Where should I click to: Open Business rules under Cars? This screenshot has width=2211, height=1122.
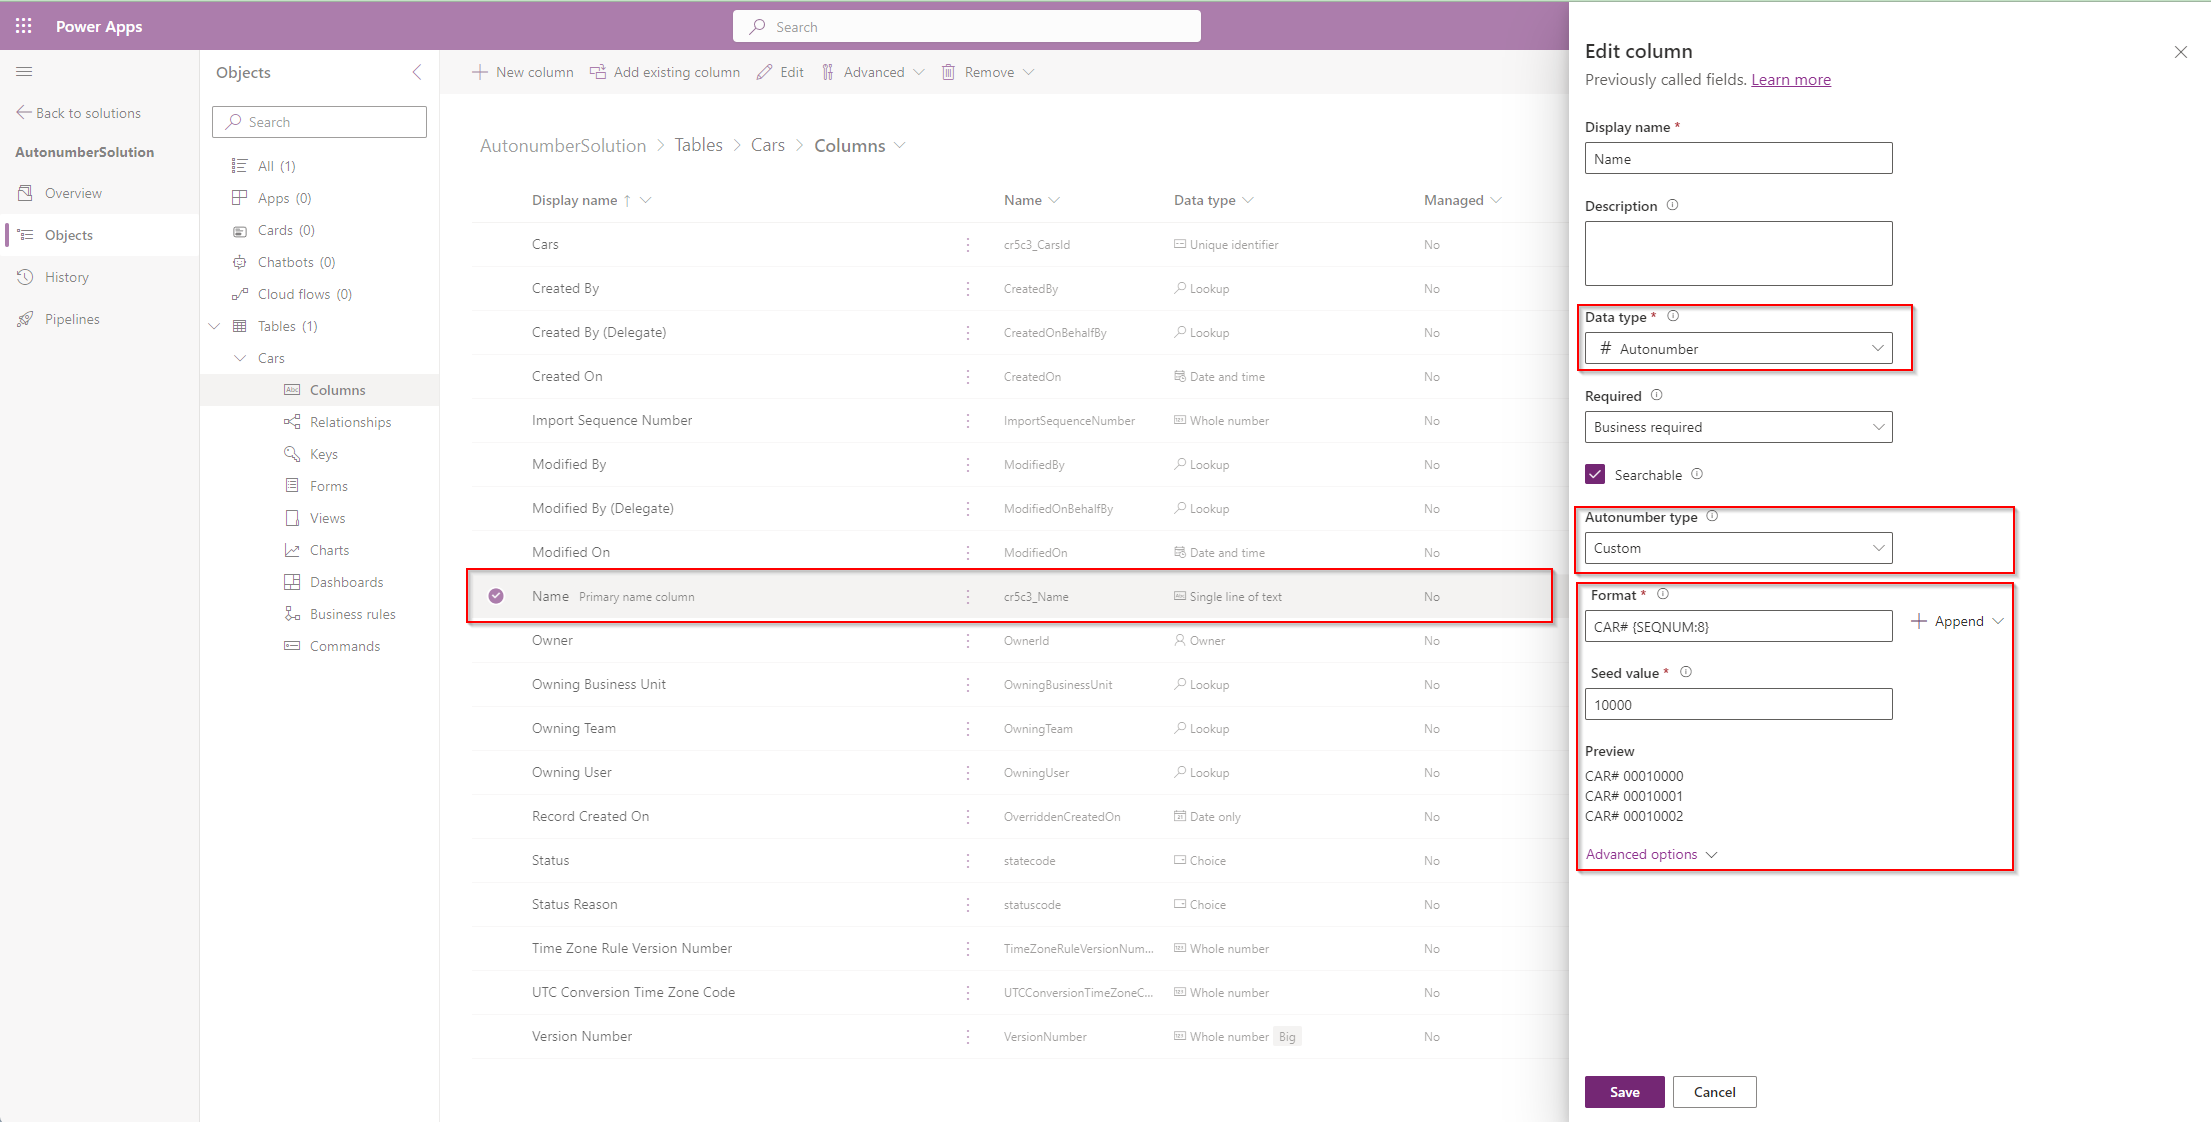pyautogui.click(x=352, y=614)
